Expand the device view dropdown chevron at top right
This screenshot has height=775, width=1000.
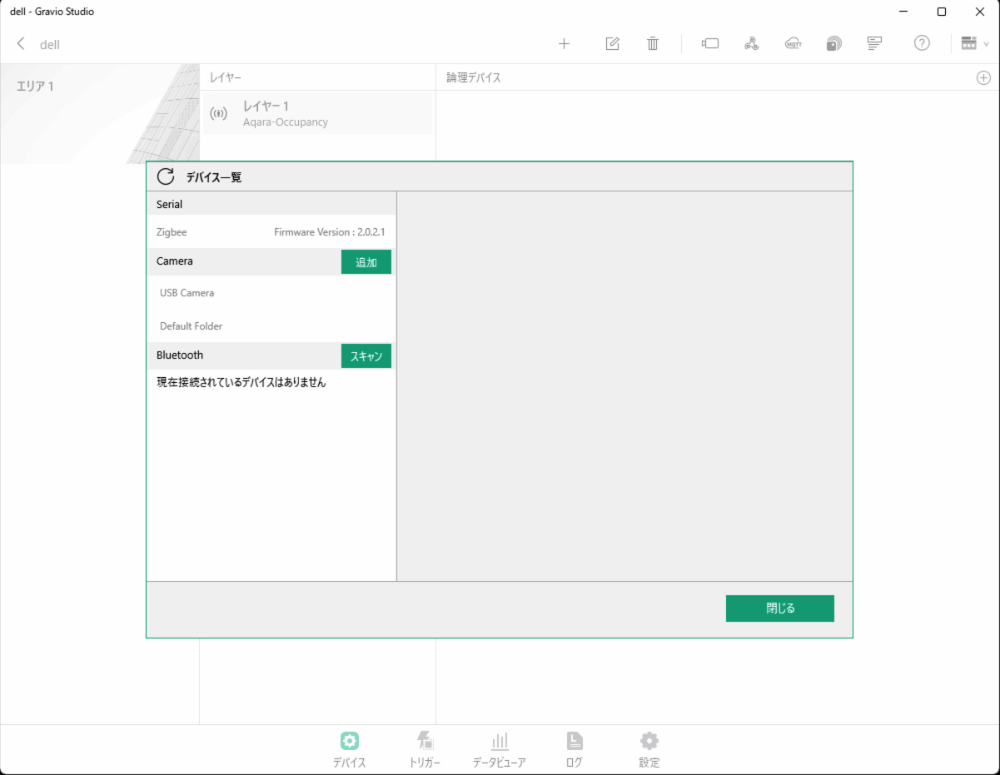[x=988, y=44]
